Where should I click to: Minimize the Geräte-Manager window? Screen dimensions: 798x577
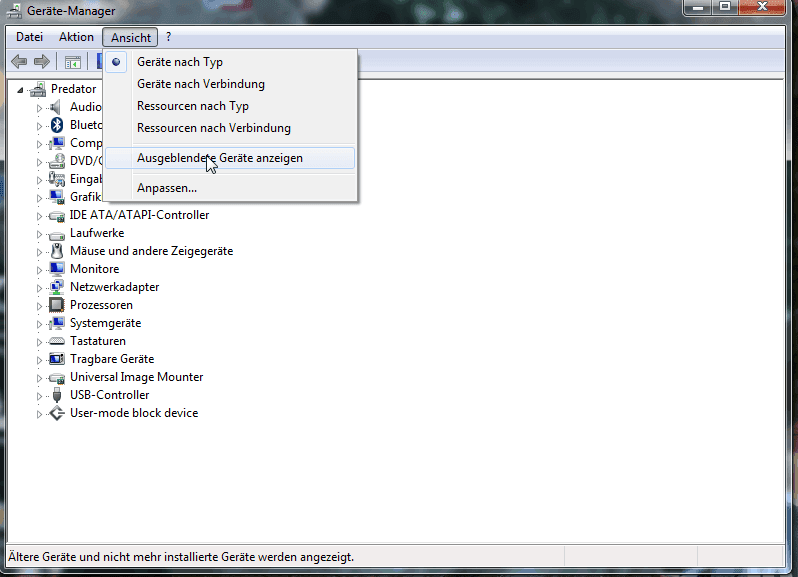point(698,7)
